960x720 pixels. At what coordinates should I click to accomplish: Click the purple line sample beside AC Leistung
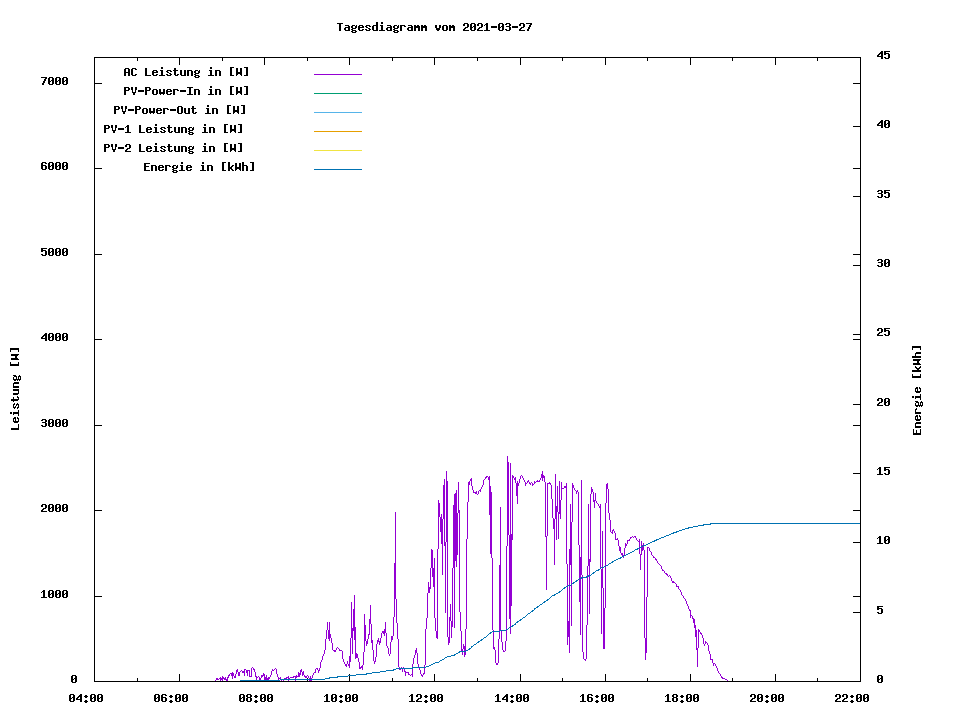[337, 74]
